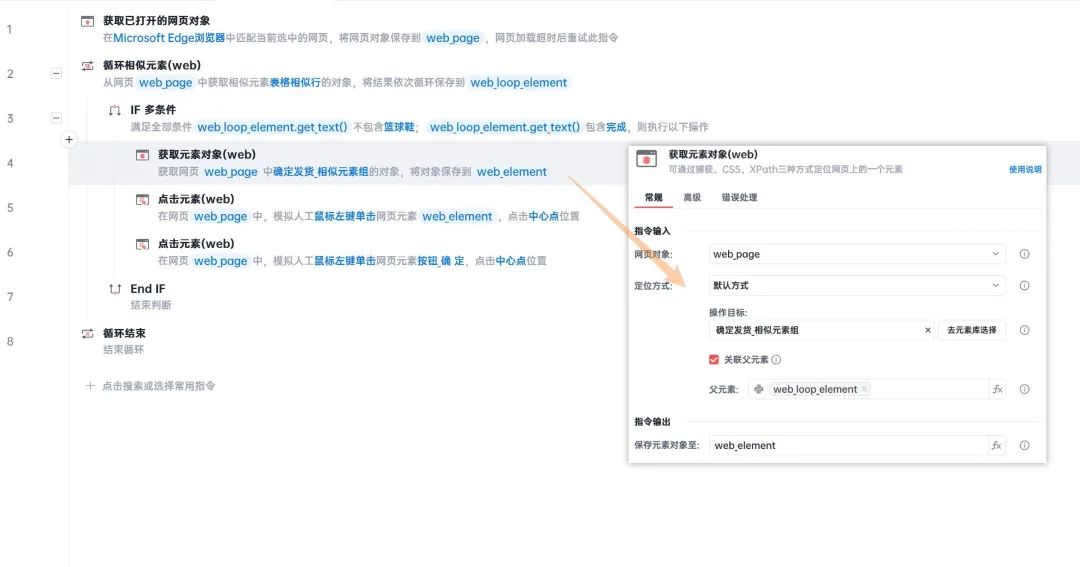Viewport: 1080px width, 567px height.
Task: Collapse the 循环相似元素 loop block
Action: click(x=56, y=73)
